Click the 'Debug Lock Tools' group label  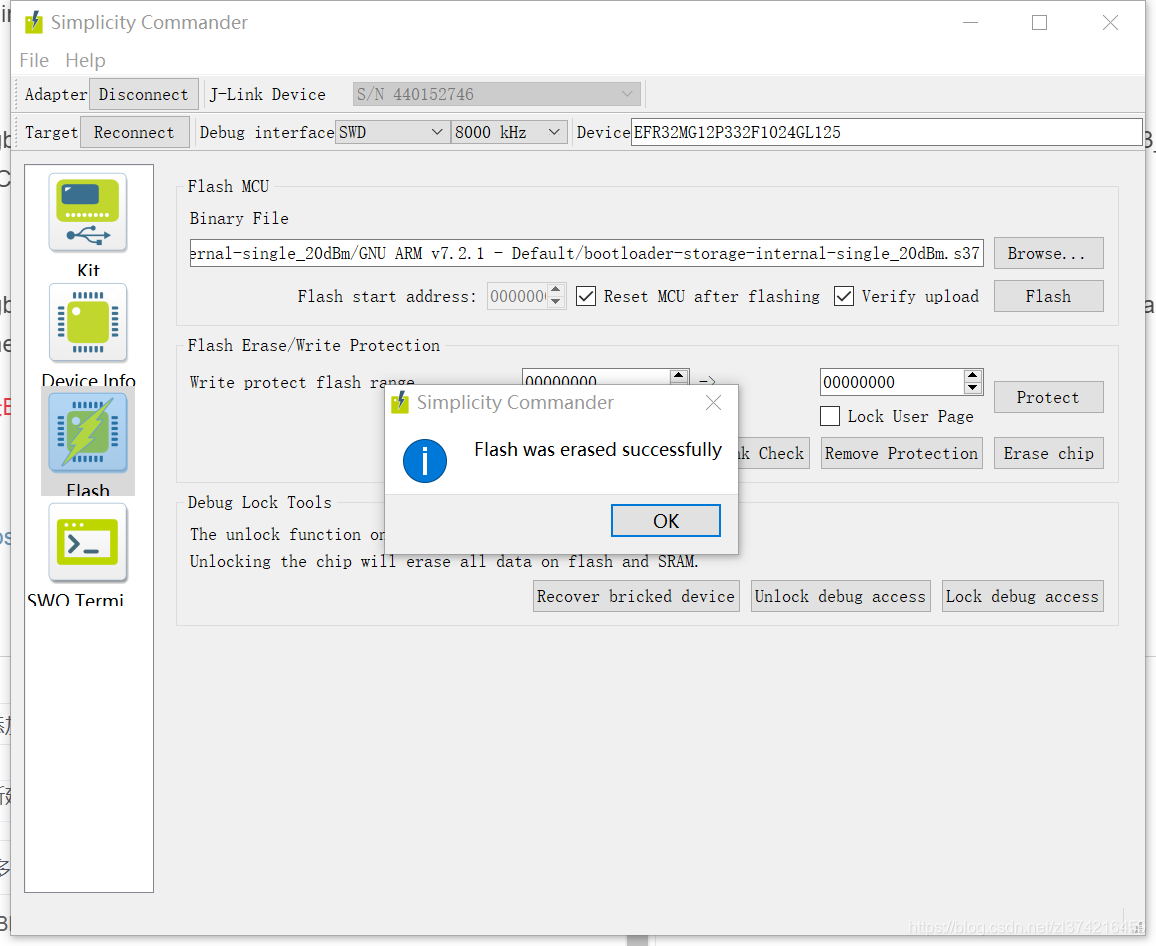click(260, 503)
